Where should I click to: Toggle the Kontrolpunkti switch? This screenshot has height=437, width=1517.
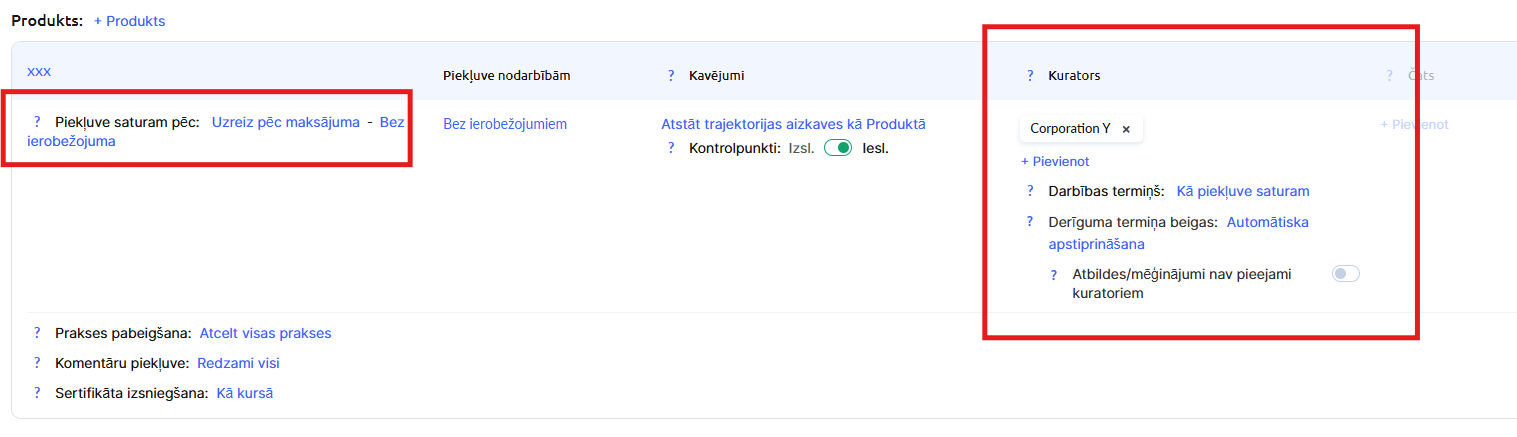pos(837,148)
